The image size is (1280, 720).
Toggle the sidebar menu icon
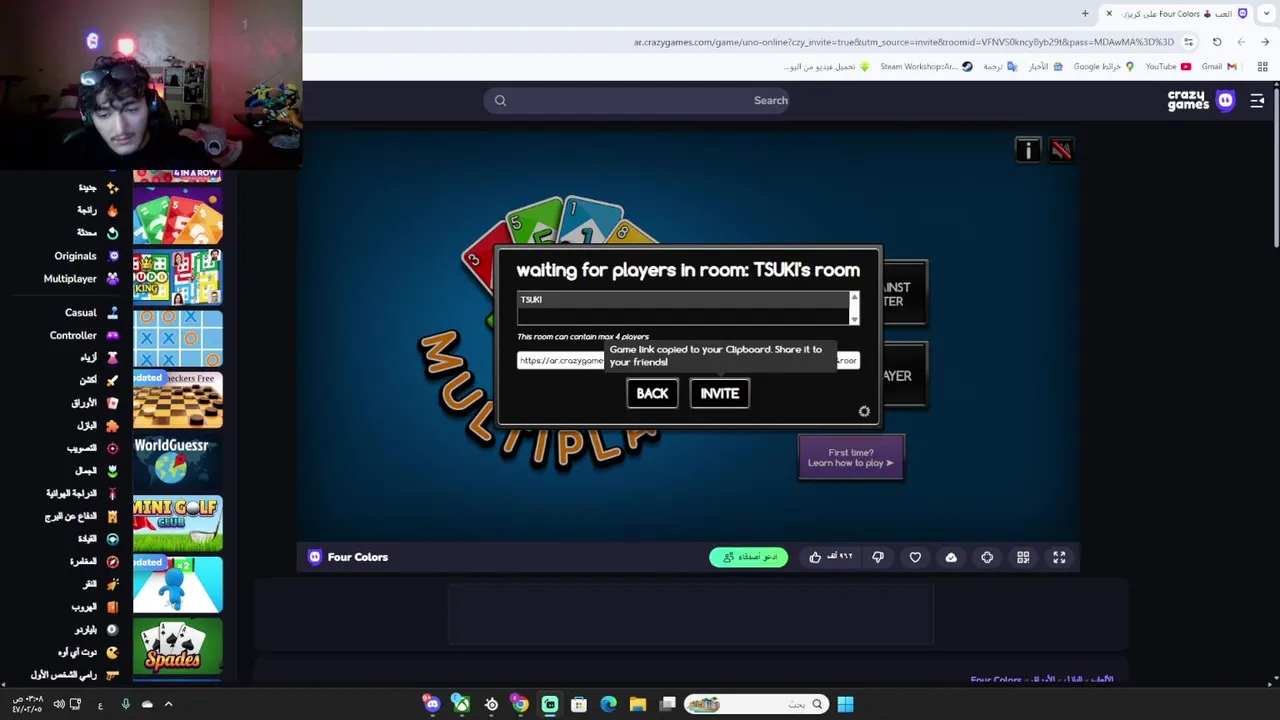pos(1257,100)
